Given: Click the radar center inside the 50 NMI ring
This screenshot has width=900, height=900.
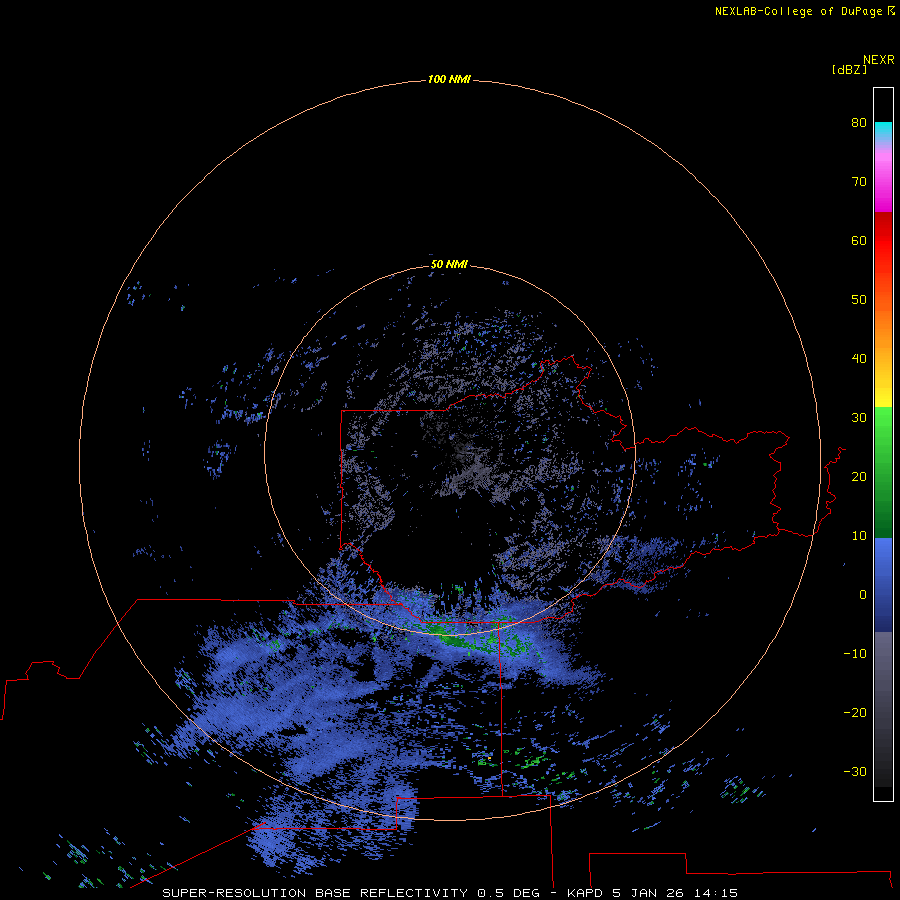Looking at the screenshot, I should tap(450, 452).
